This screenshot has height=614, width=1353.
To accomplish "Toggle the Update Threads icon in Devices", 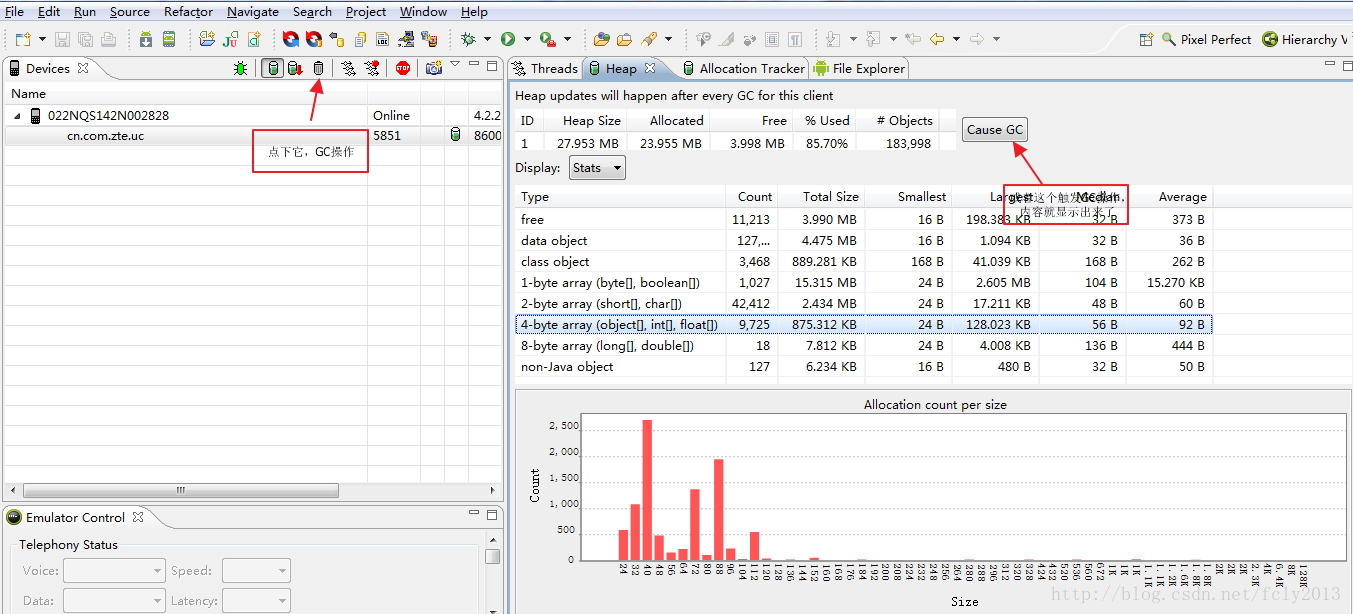I will pyautogui.click(x=348, y=68).
